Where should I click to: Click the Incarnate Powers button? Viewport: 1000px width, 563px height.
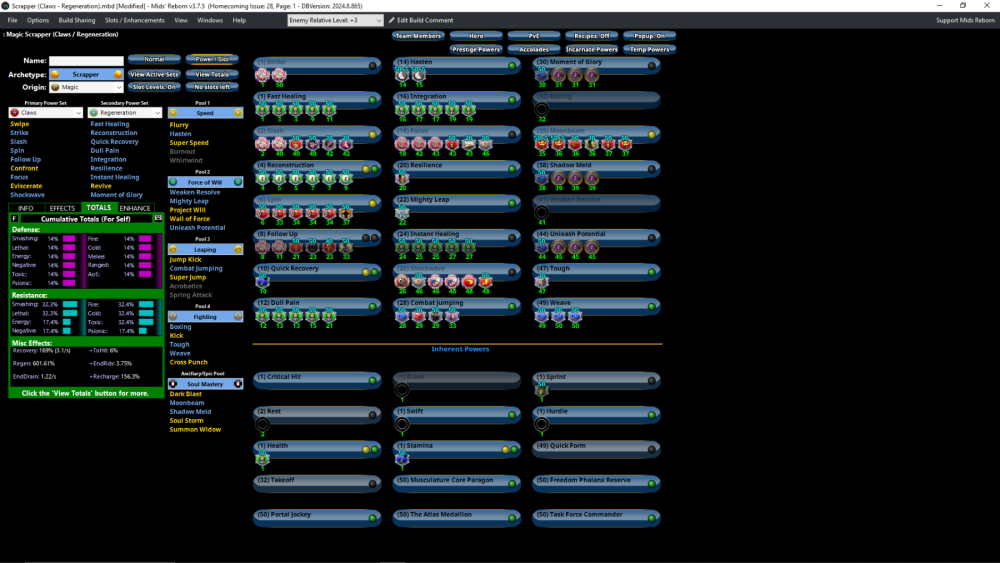click(591, 49)
